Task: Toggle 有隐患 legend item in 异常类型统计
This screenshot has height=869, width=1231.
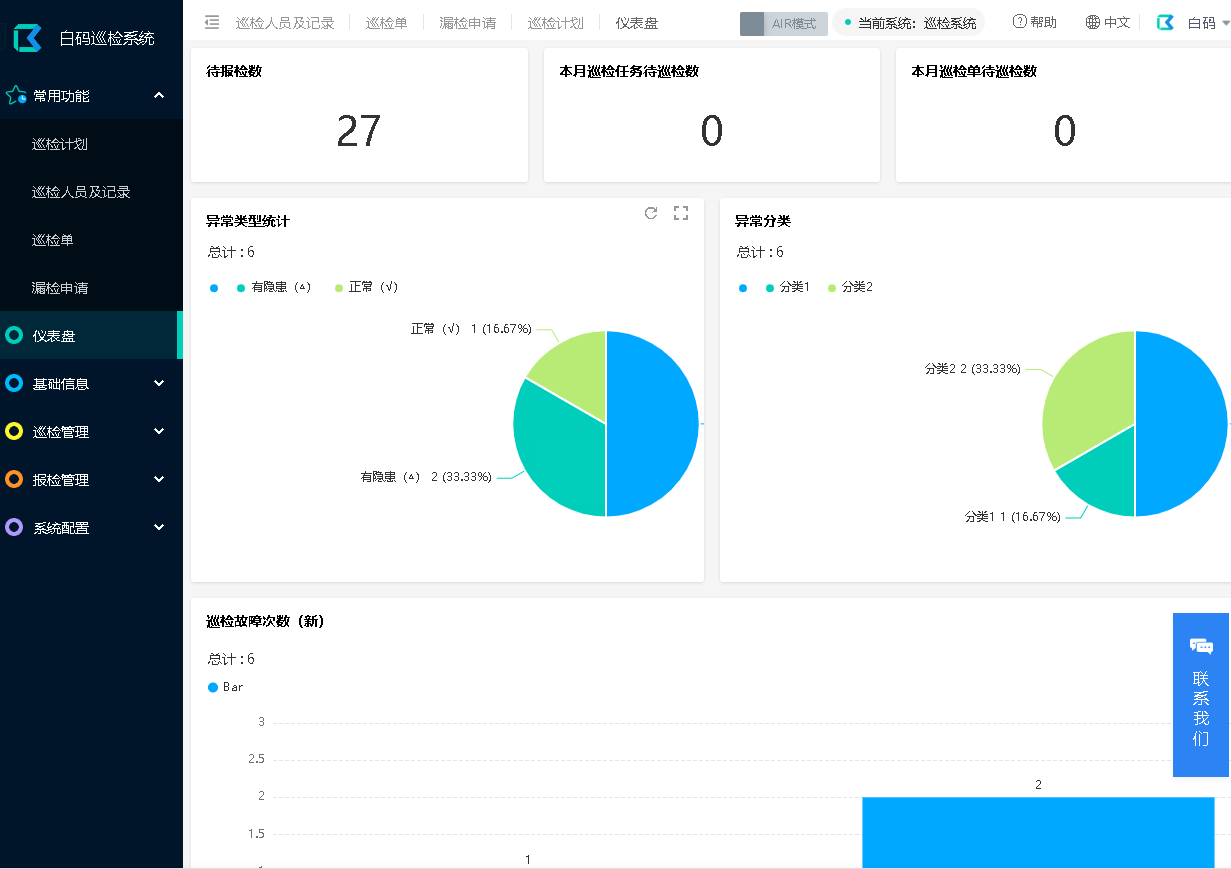Action: coord(274,287)
